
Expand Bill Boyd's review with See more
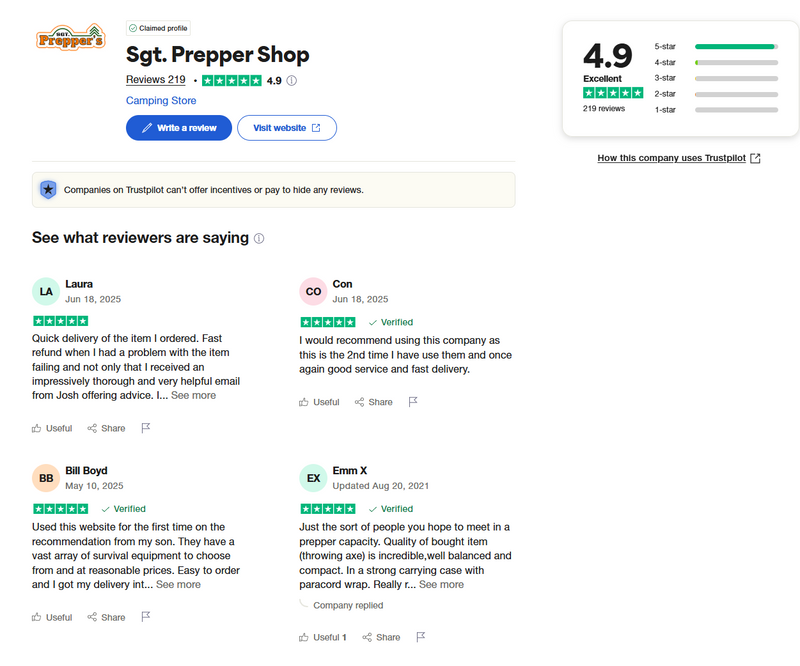pos(178,584)
